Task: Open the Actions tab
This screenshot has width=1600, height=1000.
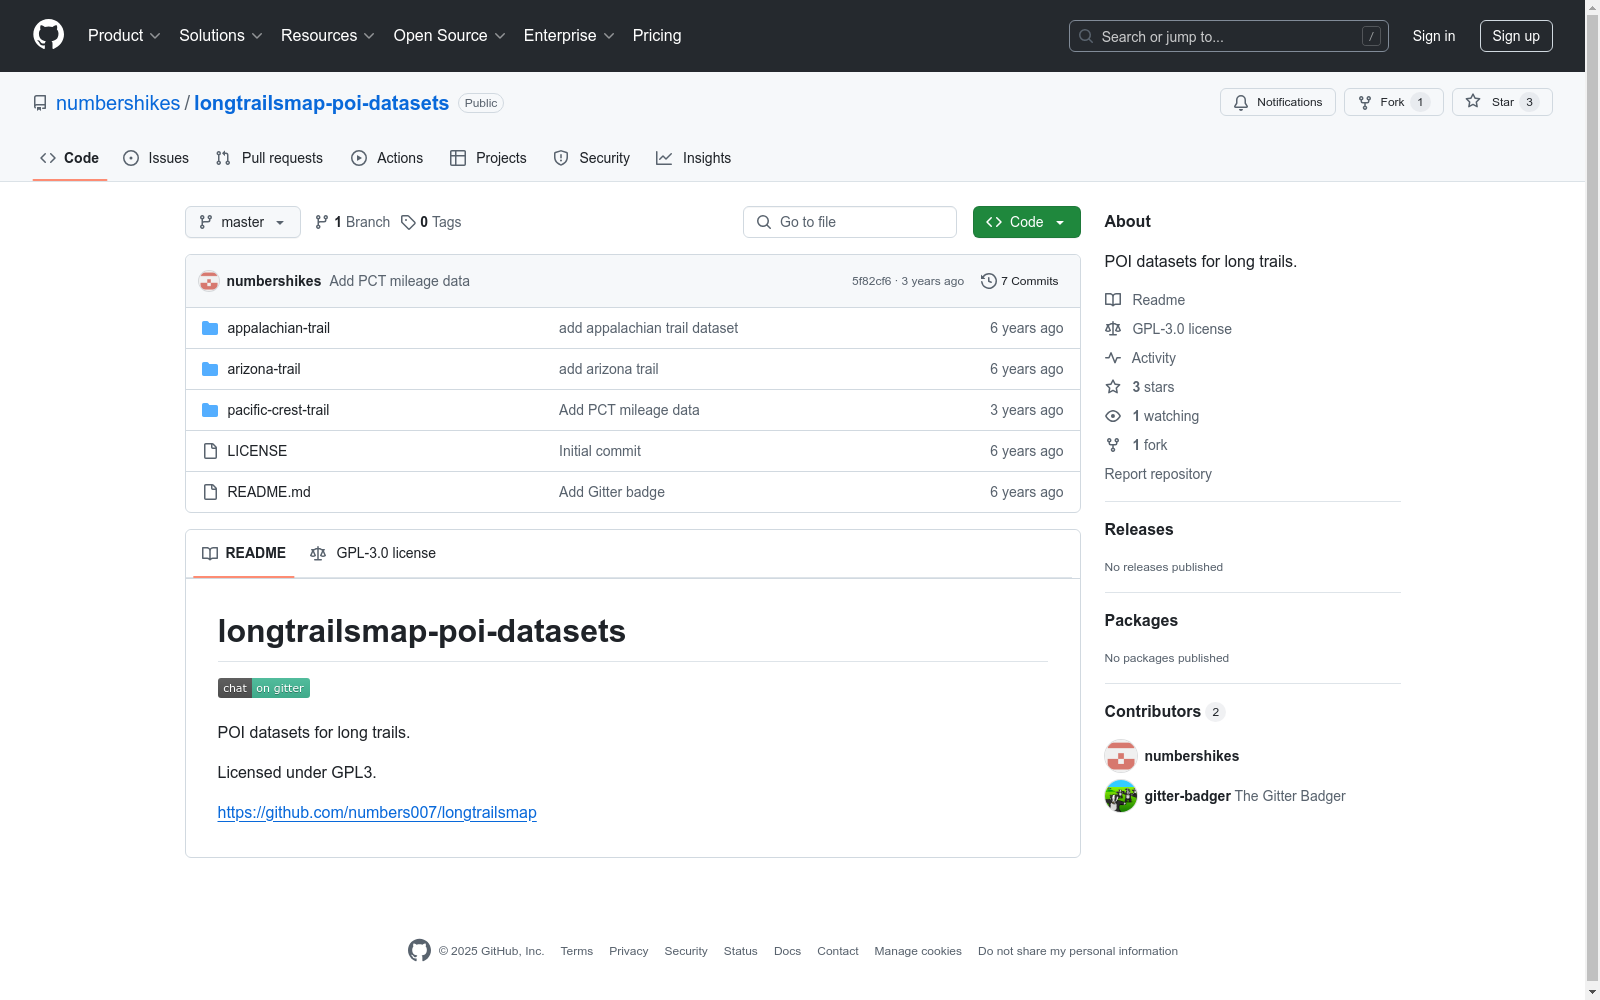Action: 387,158
